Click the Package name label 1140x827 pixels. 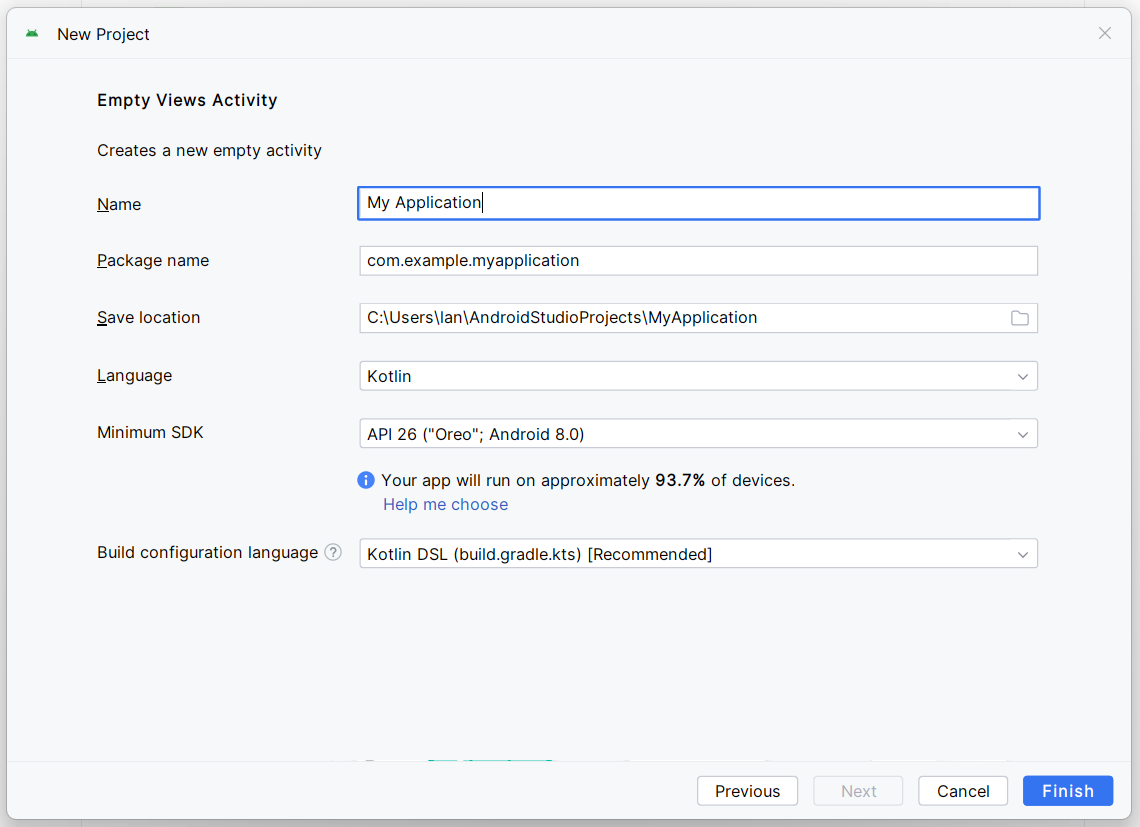click(x=153, y=260)
